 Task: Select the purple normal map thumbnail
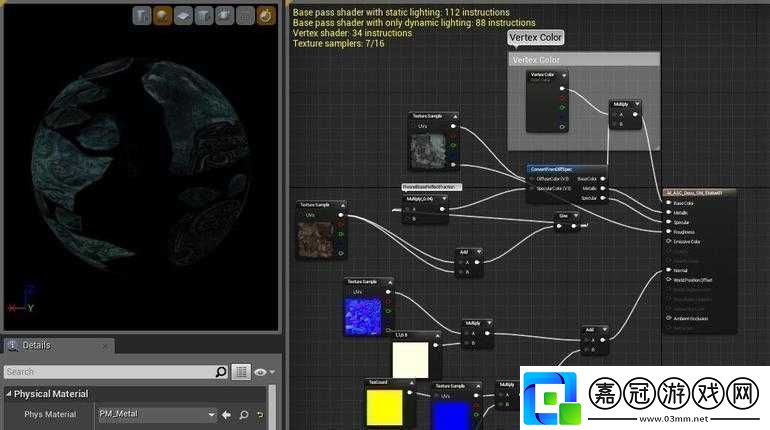point(363,317)
